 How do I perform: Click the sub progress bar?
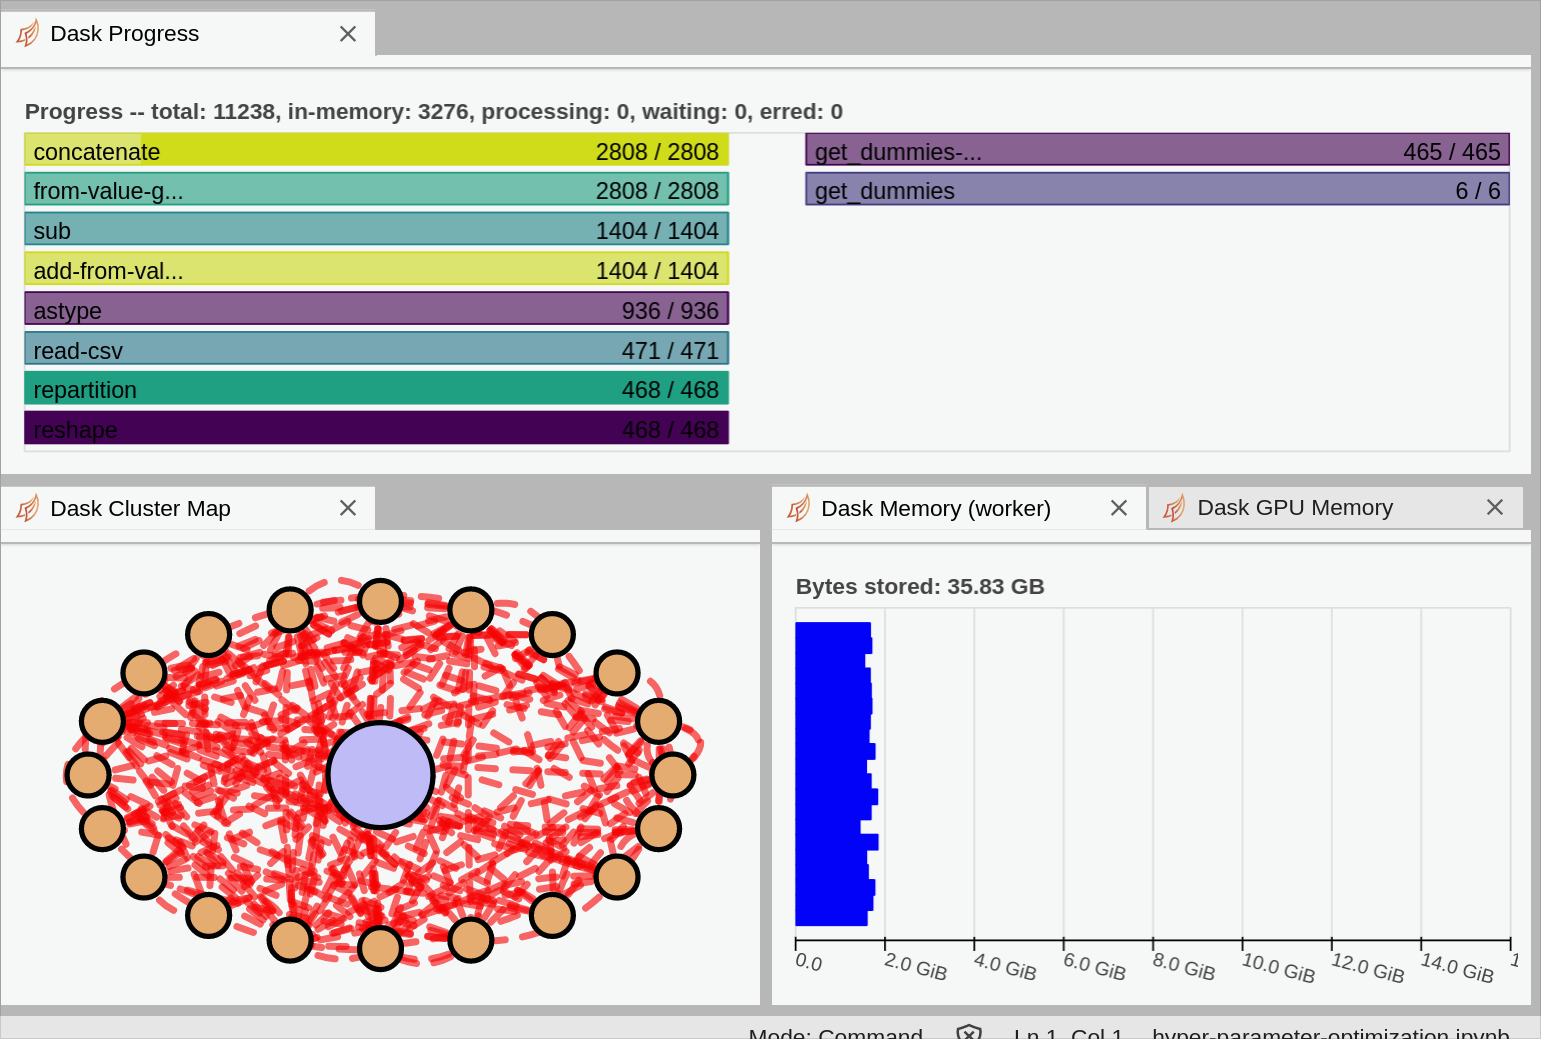376,229
